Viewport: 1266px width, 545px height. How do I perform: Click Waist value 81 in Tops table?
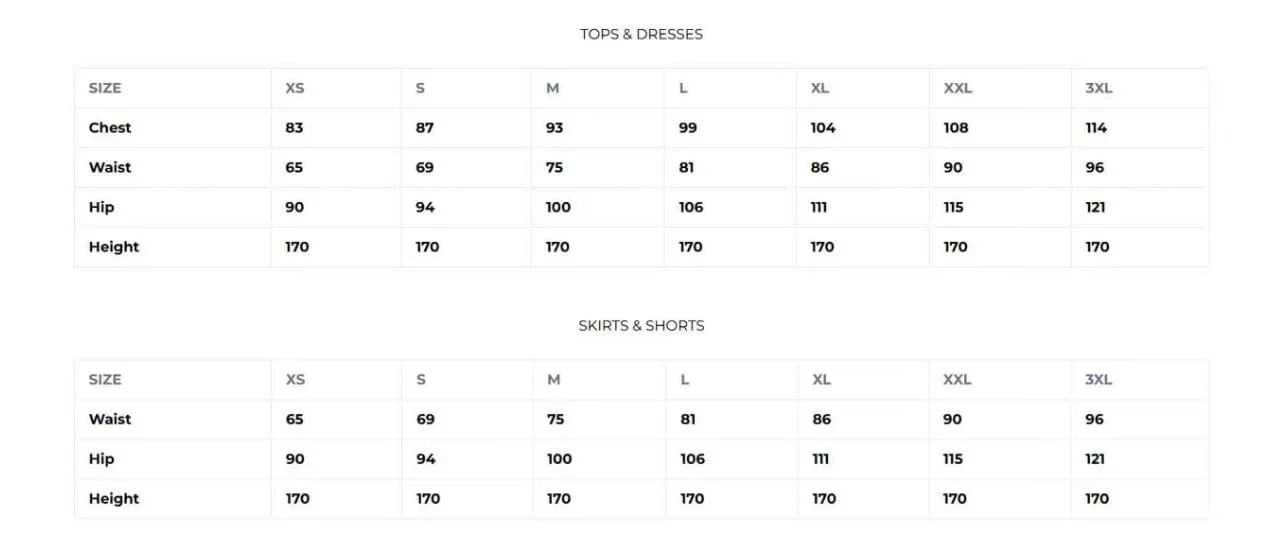(x=686, y=167)
